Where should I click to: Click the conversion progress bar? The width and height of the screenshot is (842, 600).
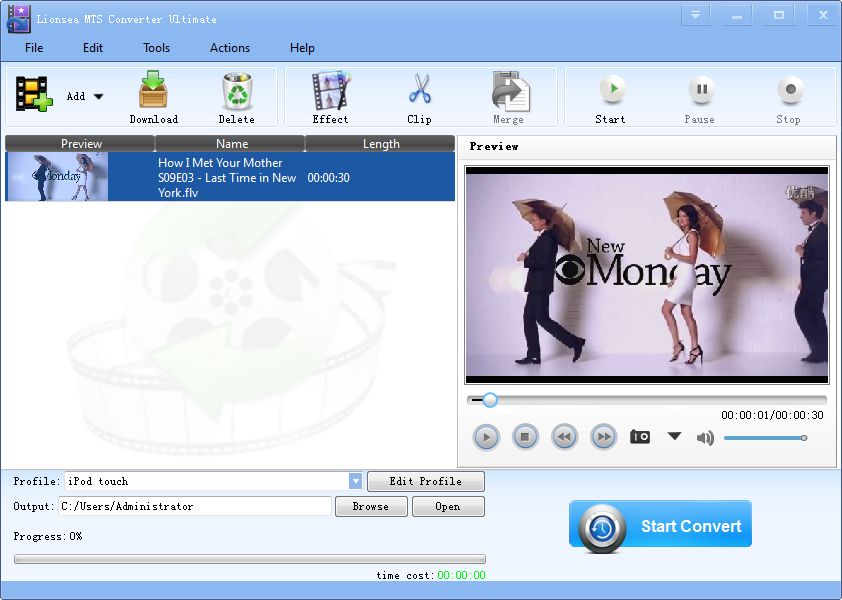250,559
